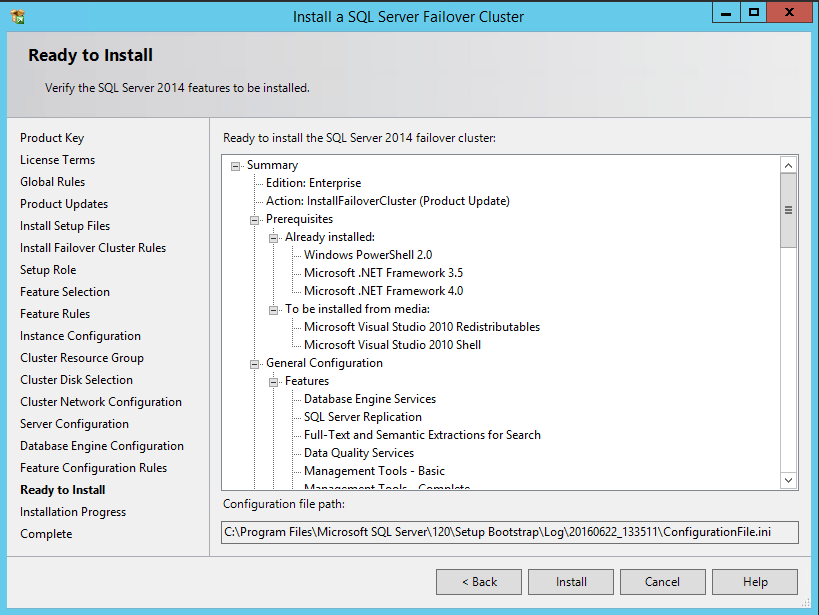Select the Install Setup Files step
Viewport: 819px width, 615px height.
pos(65,226)
